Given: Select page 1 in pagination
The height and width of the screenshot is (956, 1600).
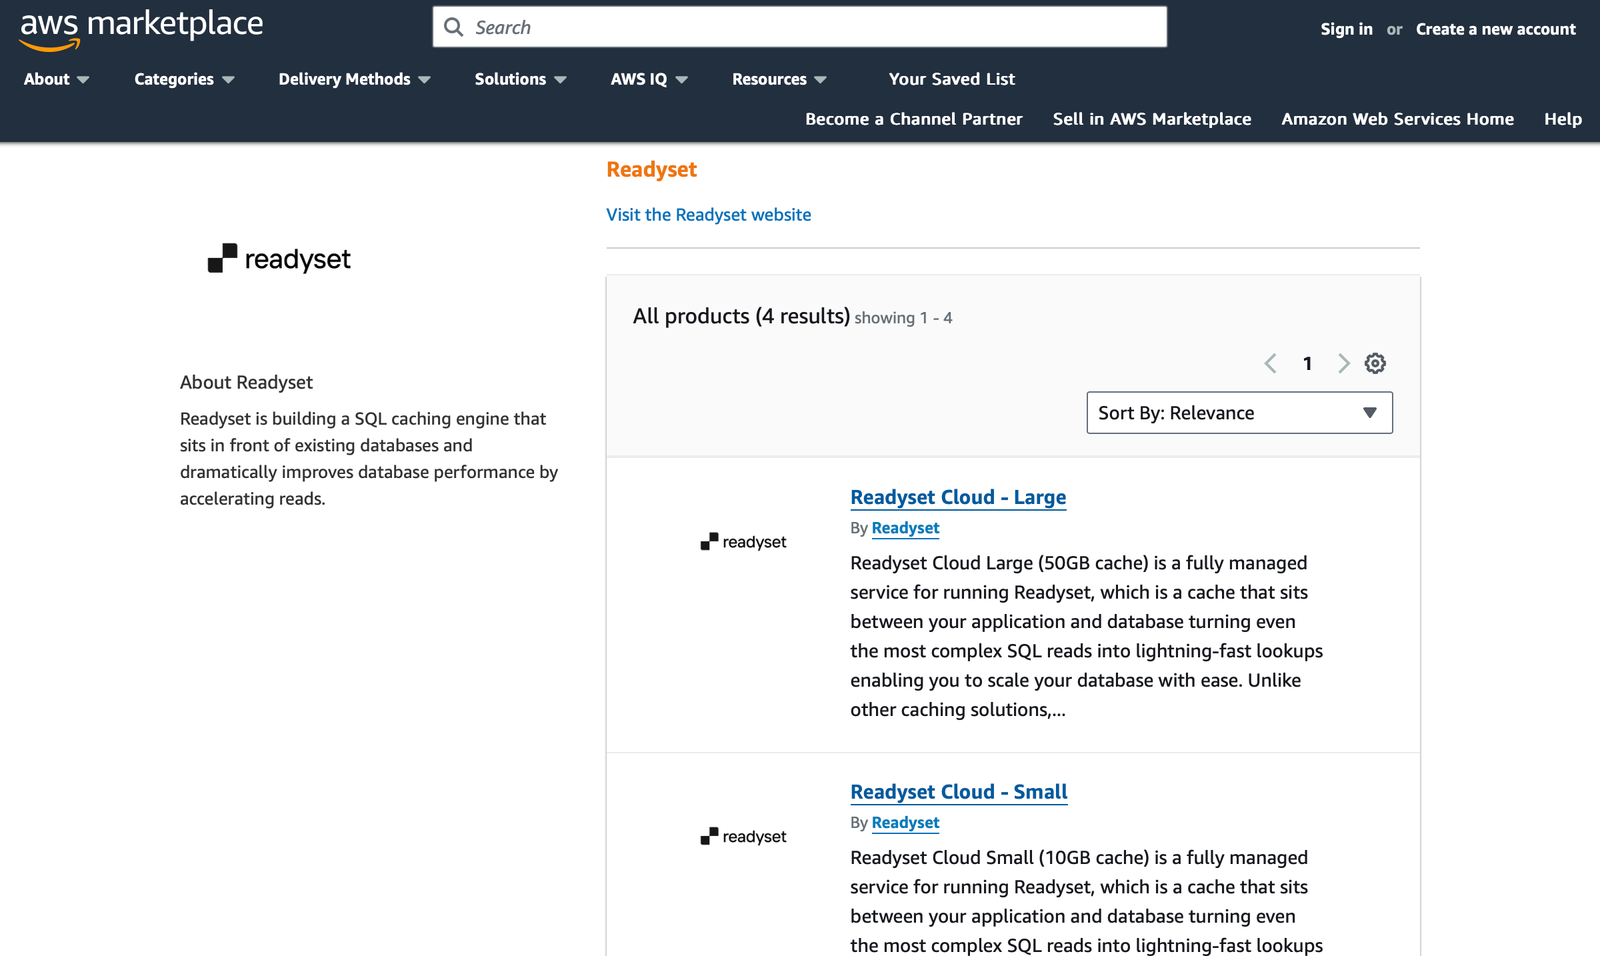Looking at the screenshot, I should click(x=1307, y=363).
